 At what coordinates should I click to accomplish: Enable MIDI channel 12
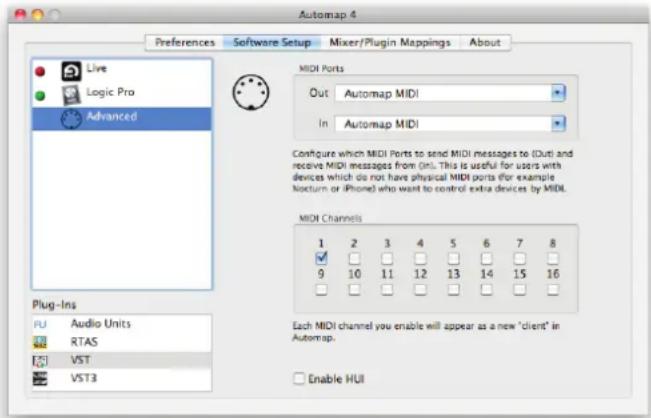(420, 289)
